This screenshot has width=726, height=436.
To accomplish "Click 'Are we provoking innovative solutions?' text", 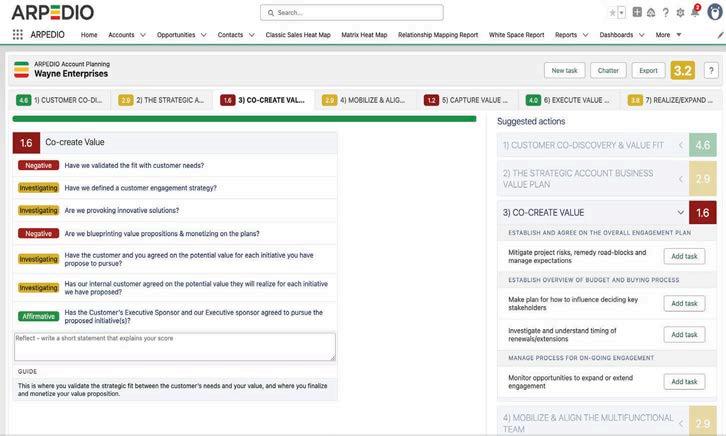I will (122, 210).
